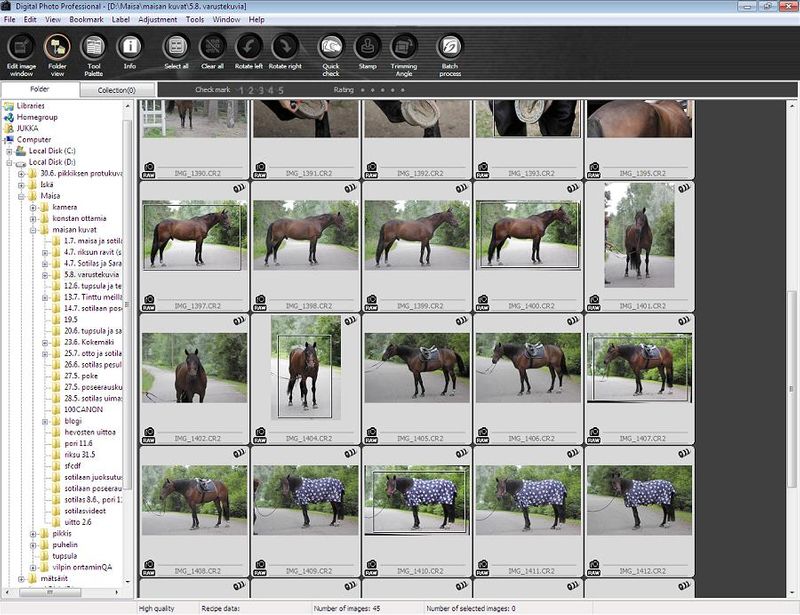
Task: Select Libraries in folder tree
Action: [30, 106]
